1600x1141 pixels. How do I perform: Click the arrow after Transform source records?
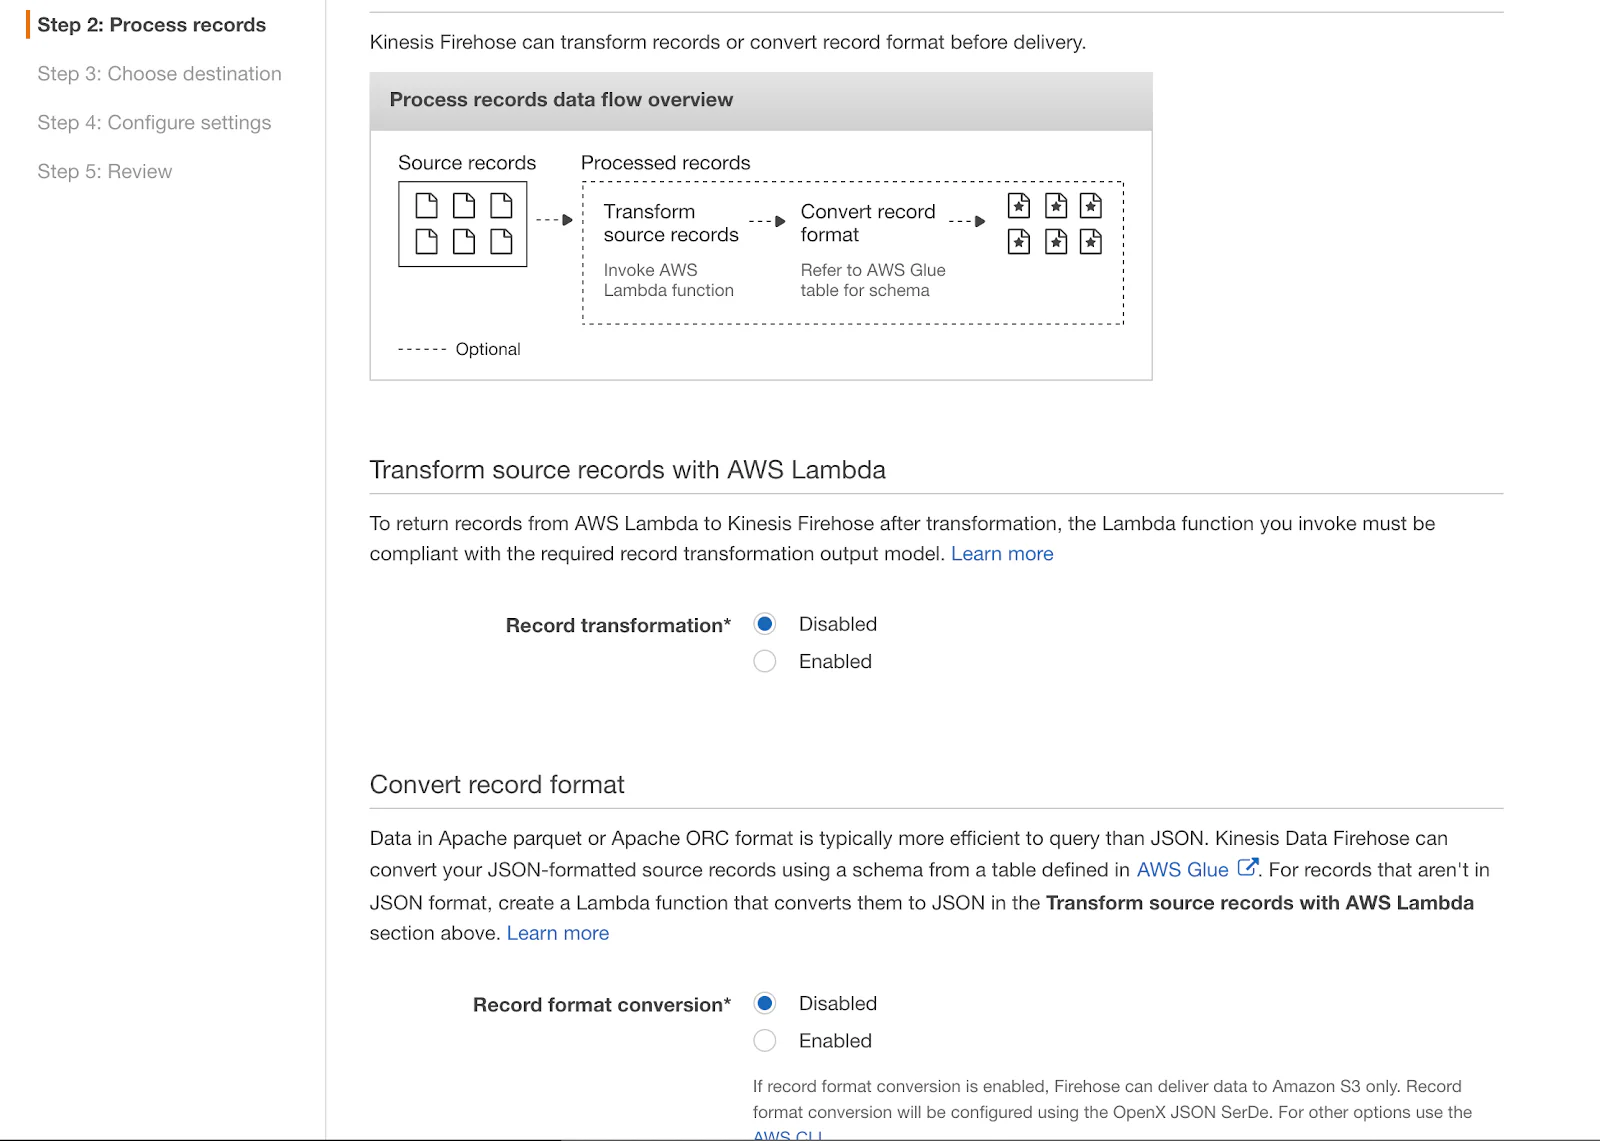click(x=767, y=221)
